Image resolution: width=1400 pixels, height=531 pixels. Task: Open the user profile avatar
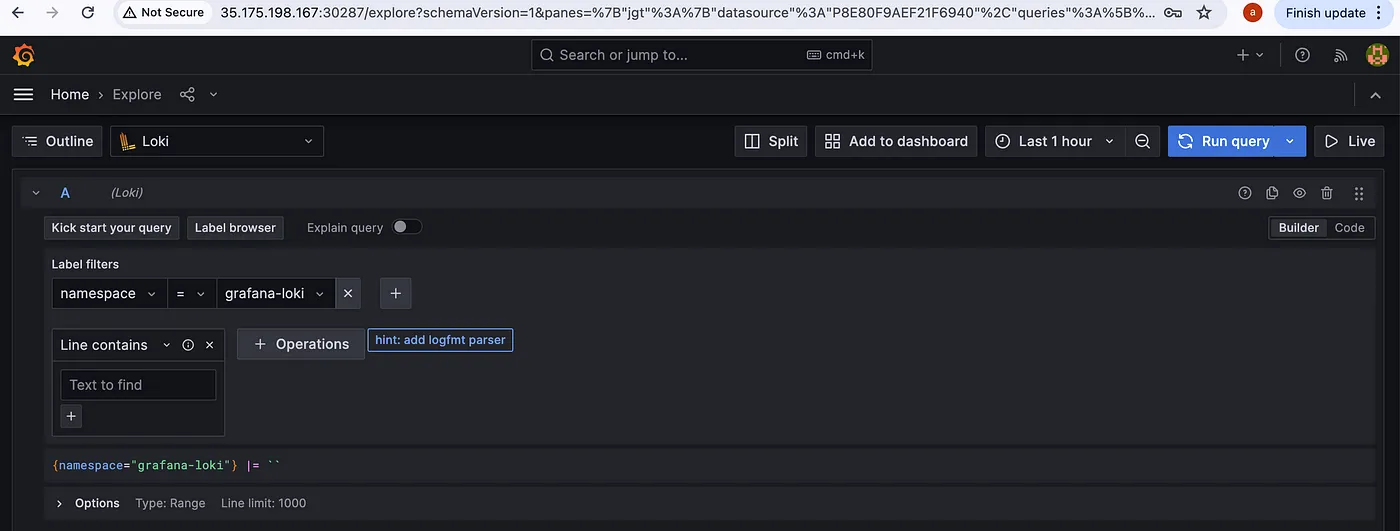[1377, 55]
